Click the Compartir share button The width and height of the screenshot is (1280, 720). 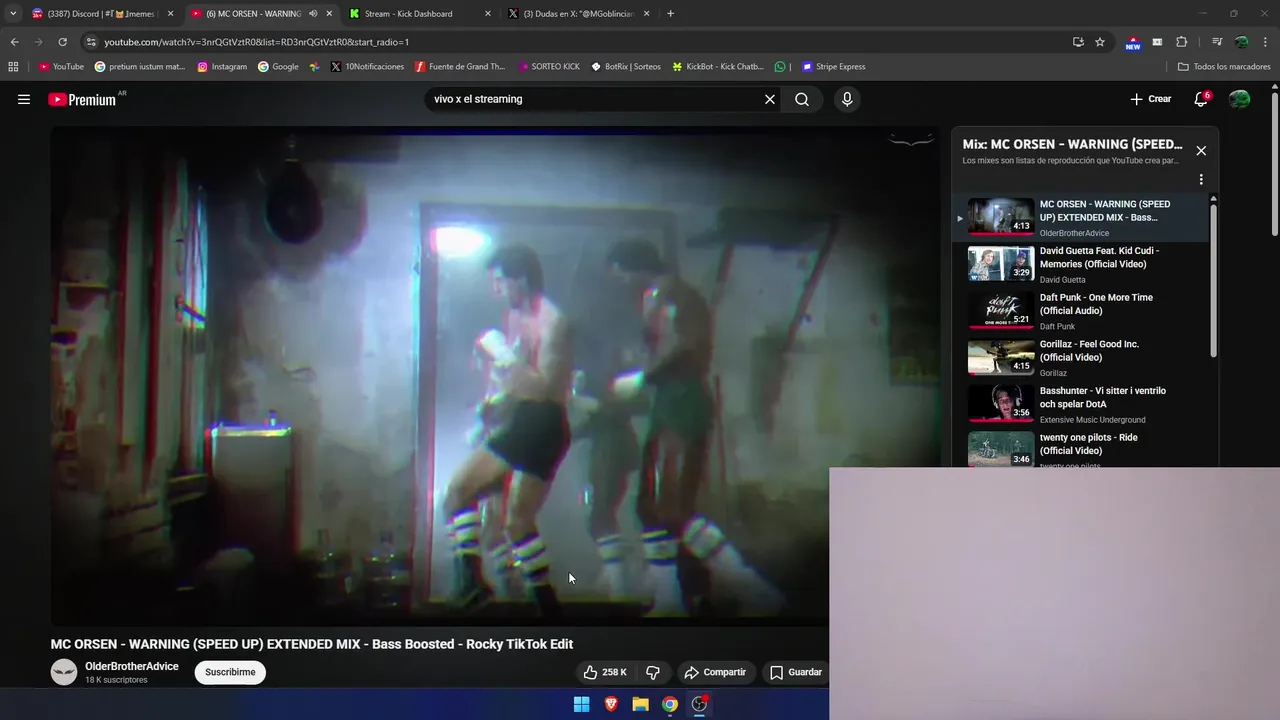pyautogui.click(x=714, y=672)
